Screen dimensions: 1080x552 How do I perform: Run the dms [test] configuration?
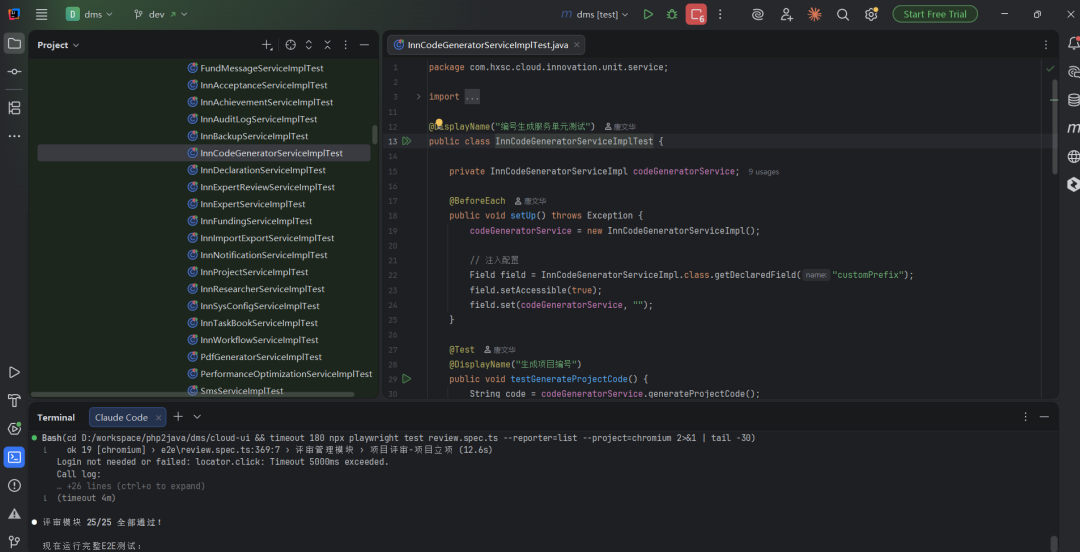[x=648, y=14]
